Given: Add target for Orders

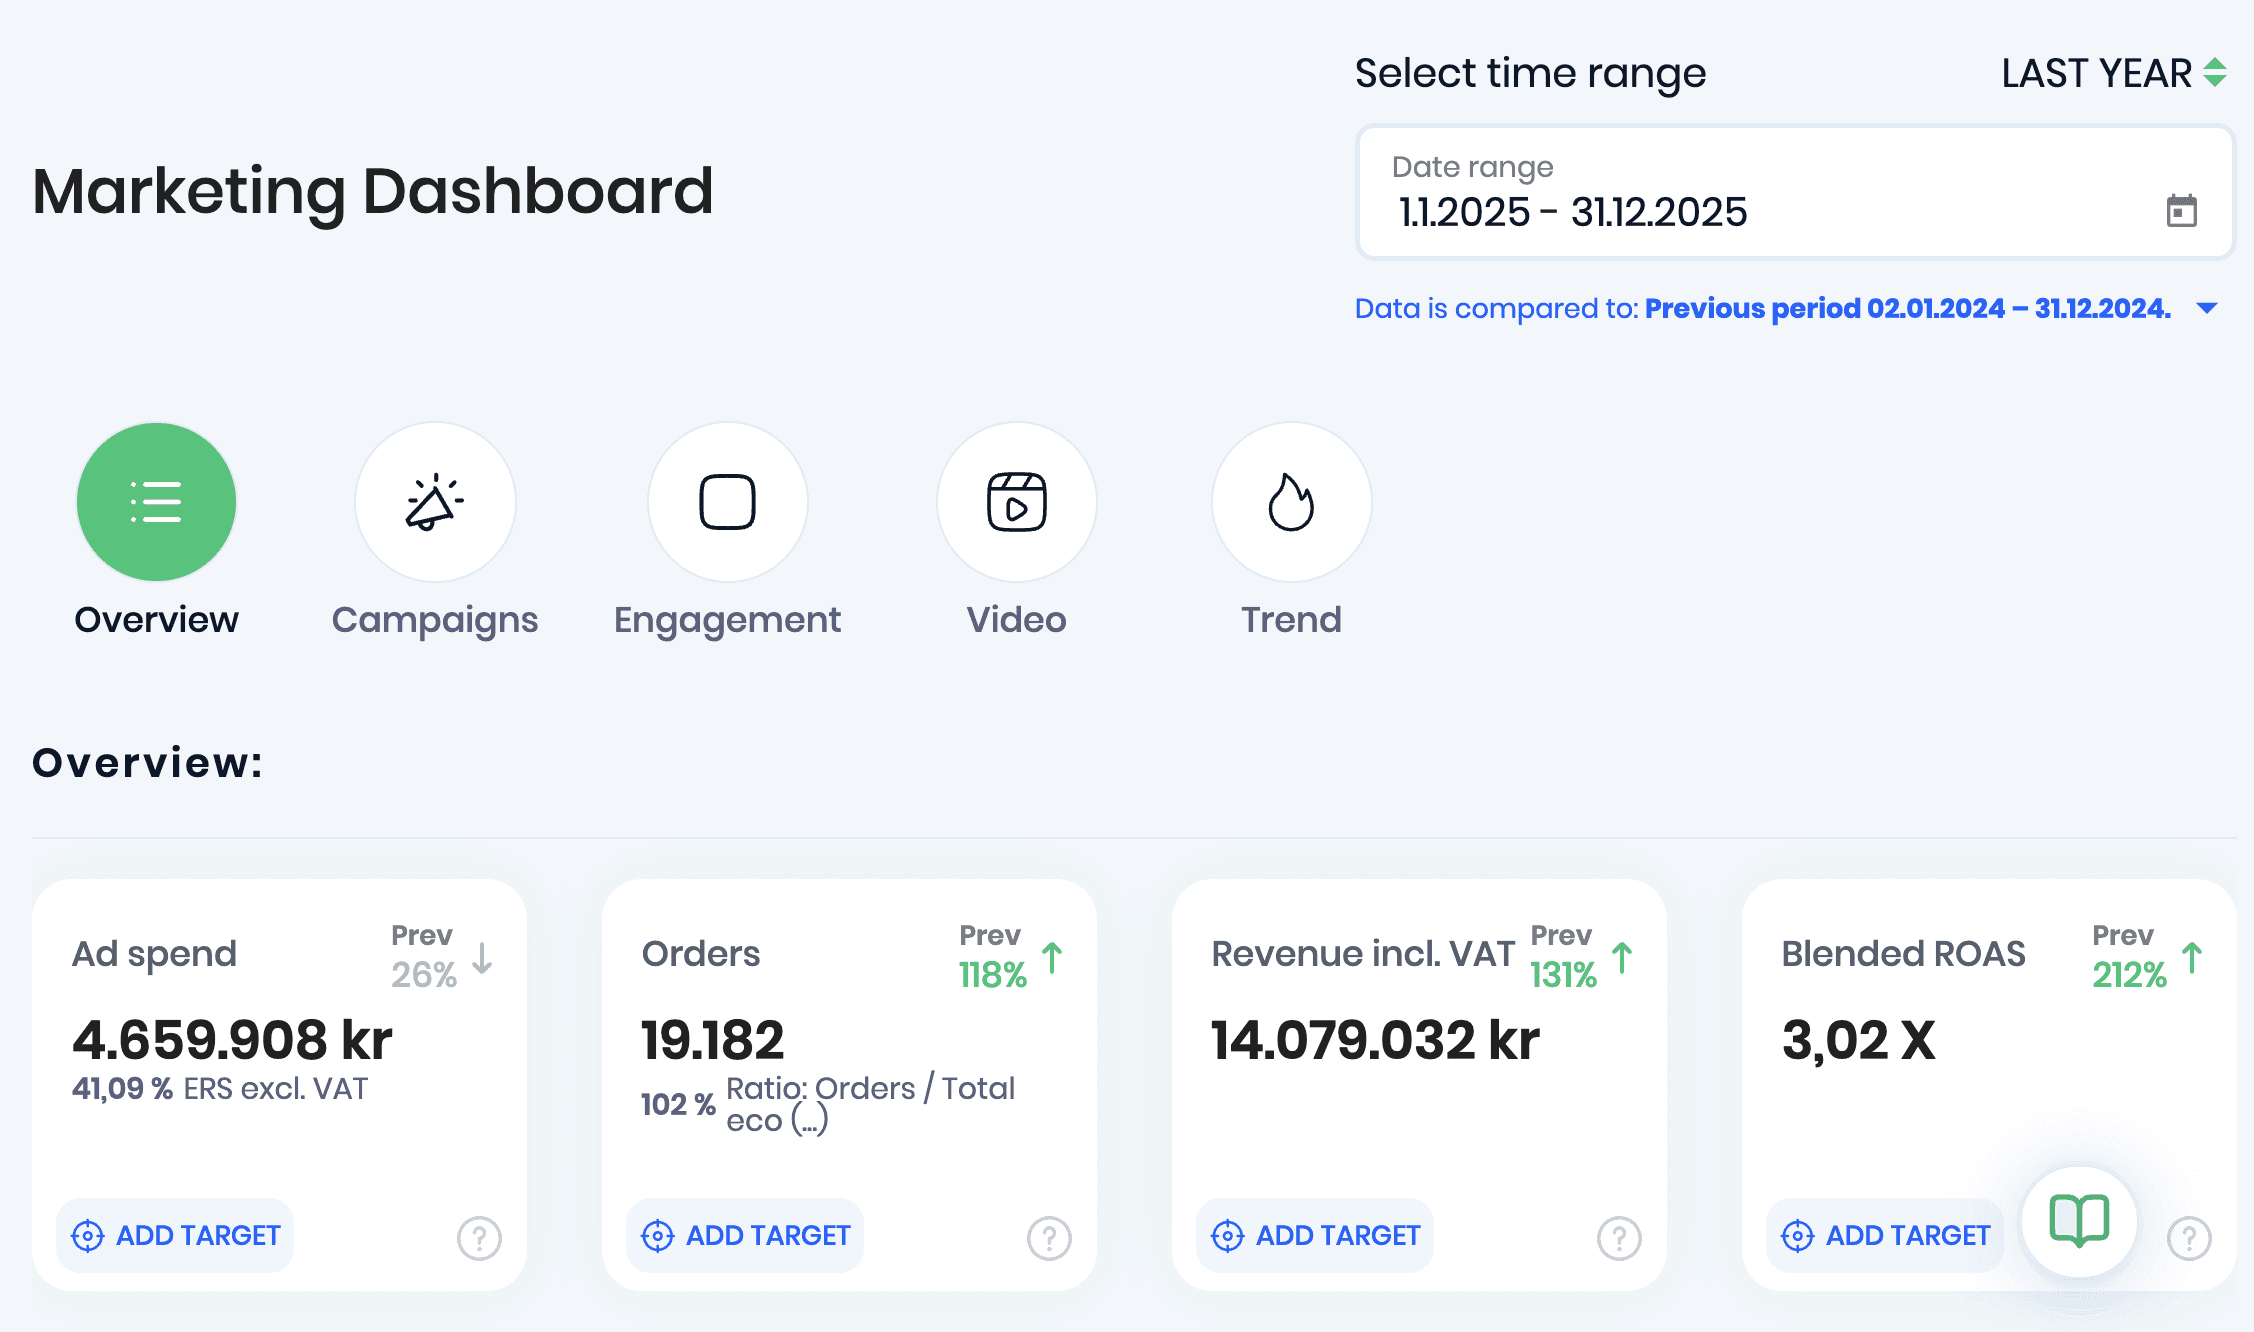Looking at the screenshot, I should [746, 1236].
